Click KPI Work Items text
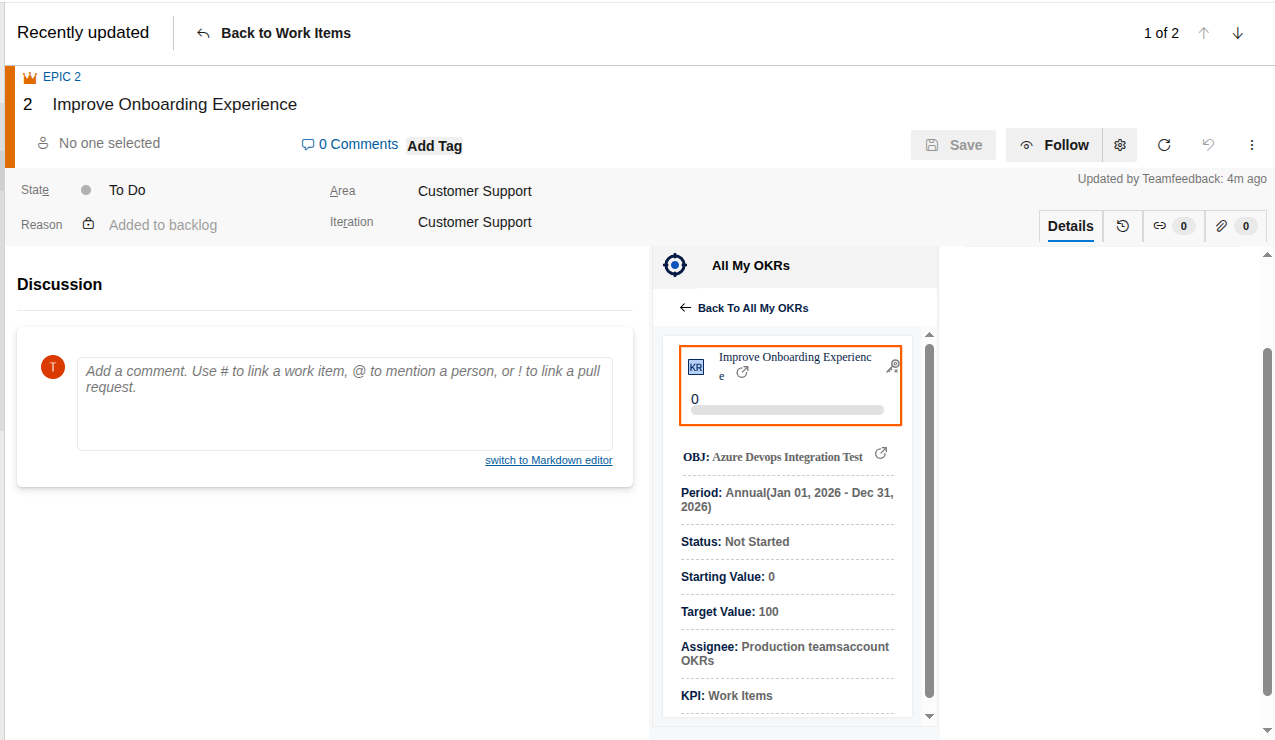Screen dimensions: 1275x740 click(x=727, y=696)
